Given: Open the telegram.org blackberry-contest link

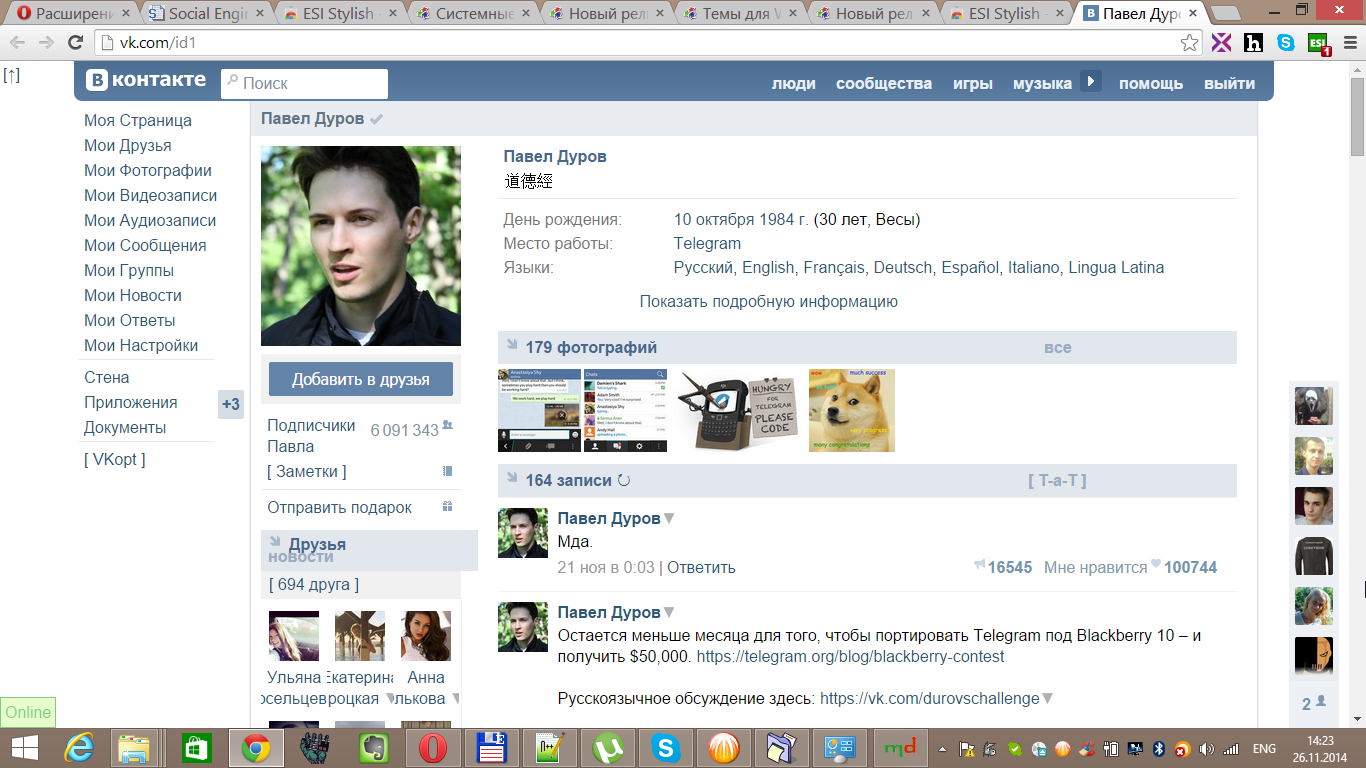Looking at the screenshot, I should coord(850,657).
